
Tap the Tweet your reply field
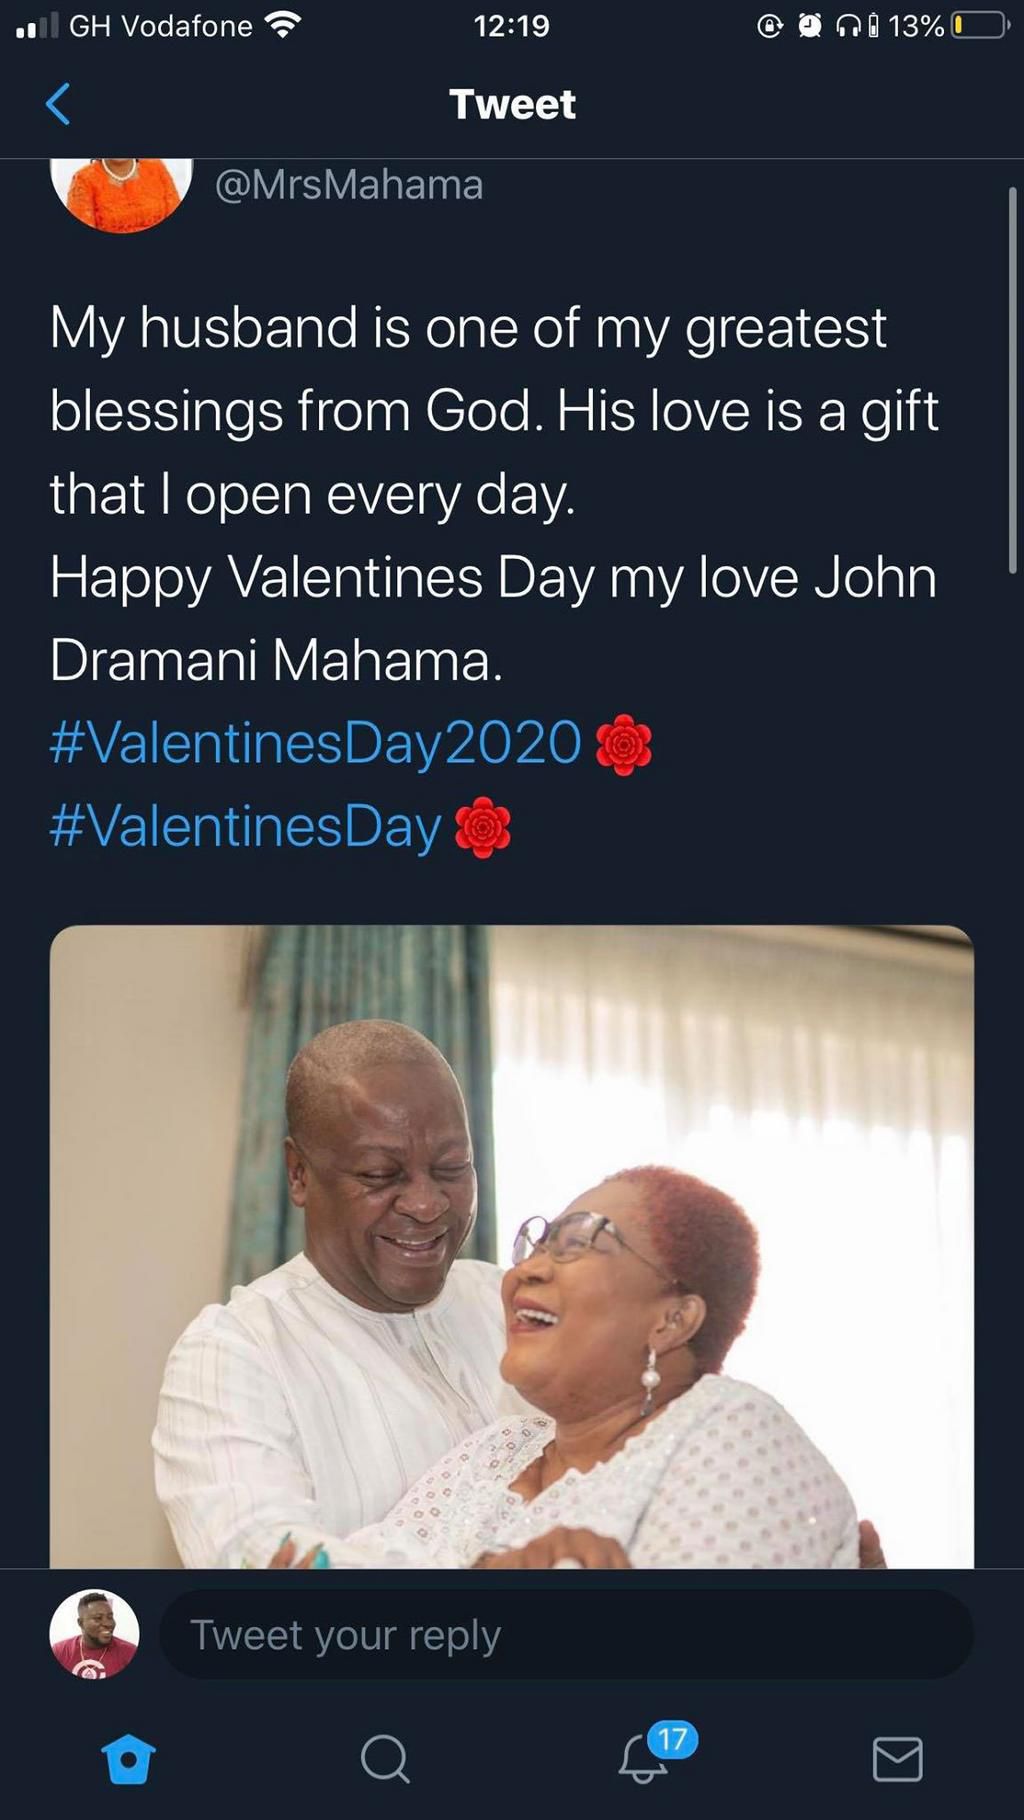565,1635
